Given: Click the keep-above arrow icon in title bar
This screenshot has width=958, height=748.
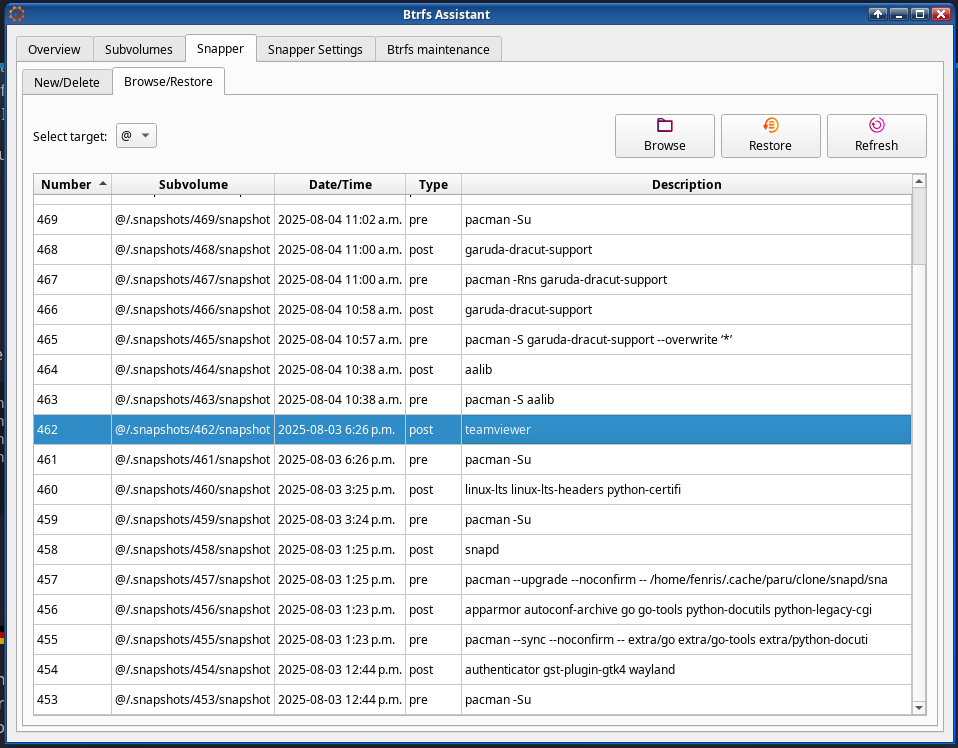Looking at the screenshot, I should (878, 14).
